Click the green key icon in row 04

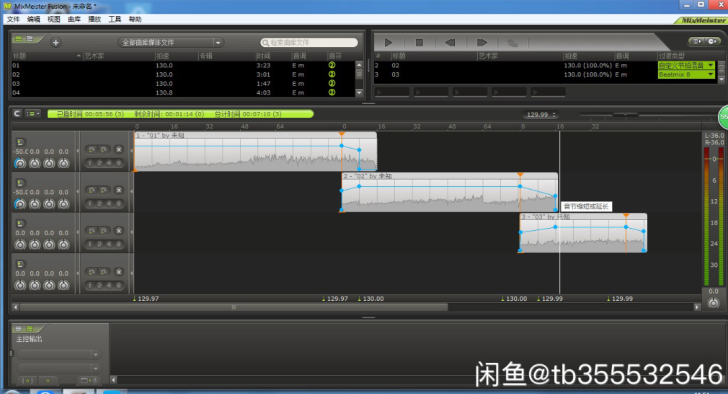tap(332, 92)
